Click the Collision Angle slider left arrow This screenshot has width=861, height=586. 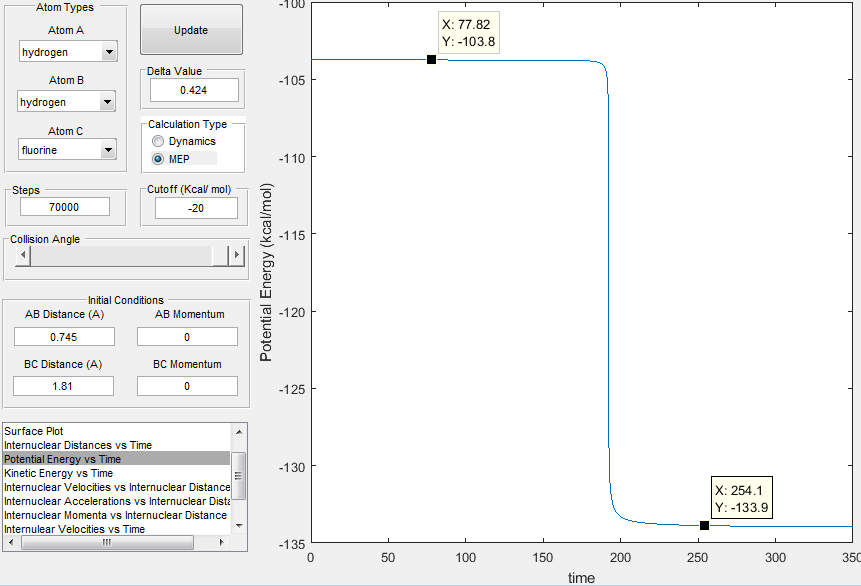[x=23, y=255]
